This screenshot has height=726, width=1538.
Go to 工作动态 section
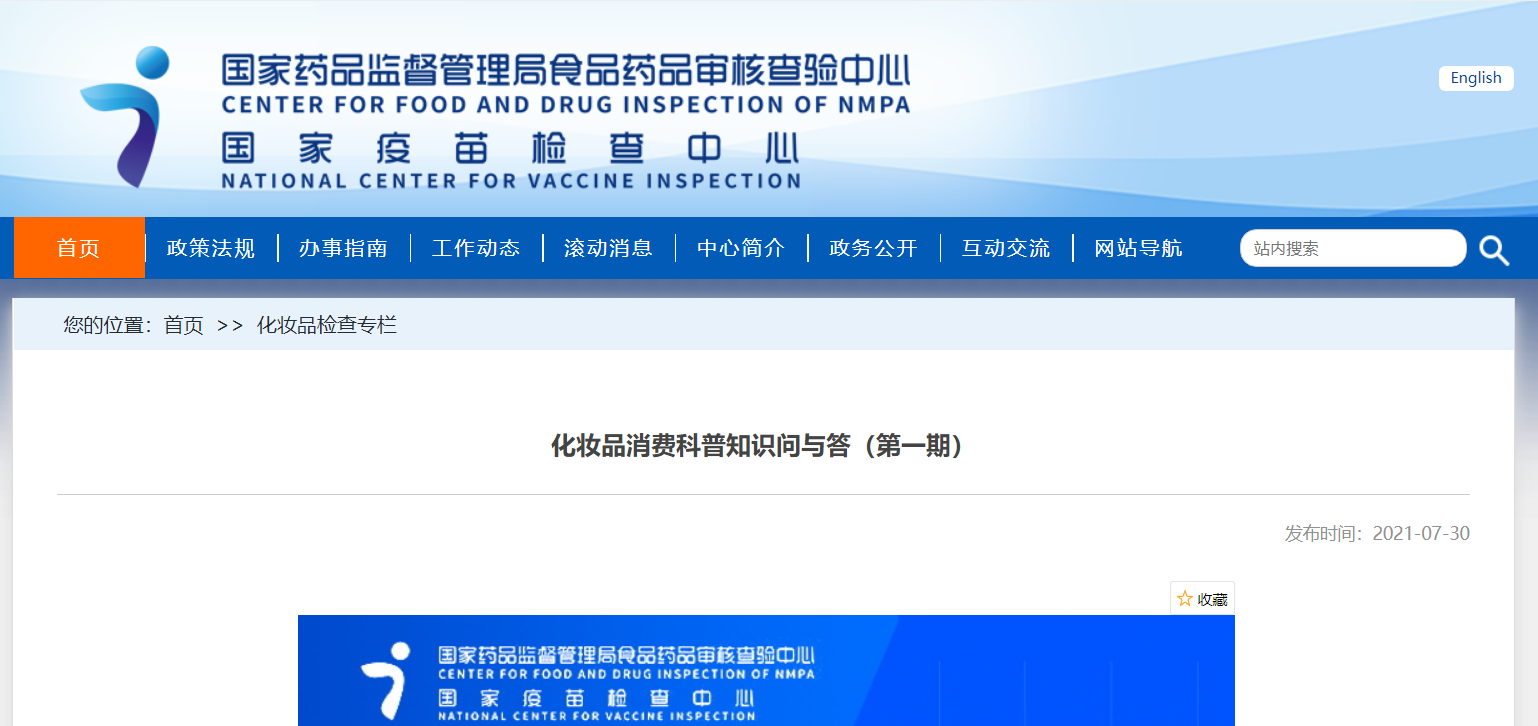pyautogui.click(x=476, y=248)
